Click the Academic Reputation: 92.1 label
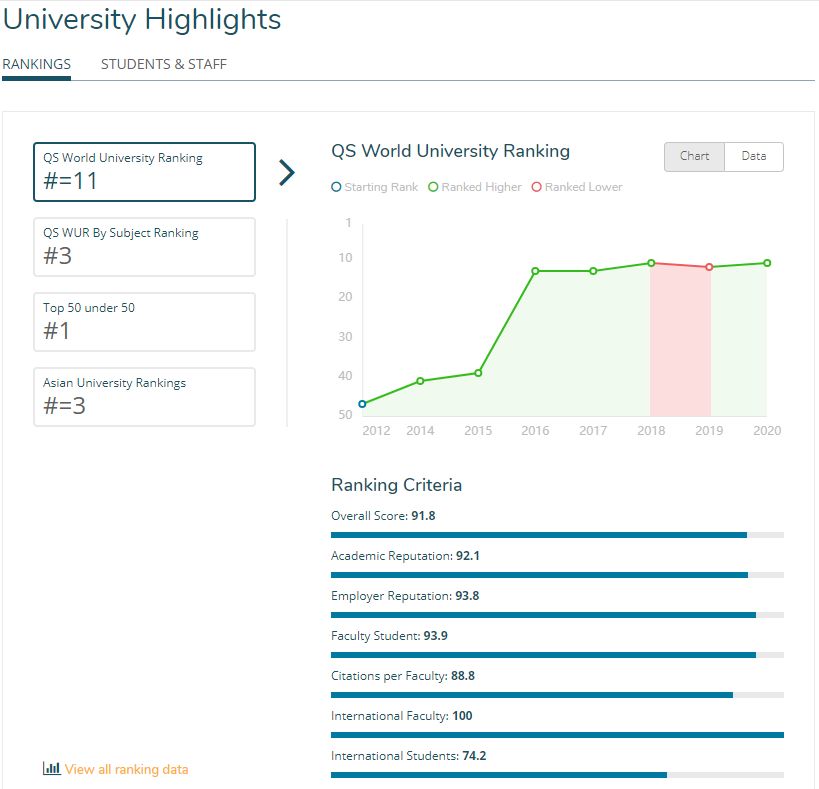This screenshot has height=789, width=819. click(405, 556)
